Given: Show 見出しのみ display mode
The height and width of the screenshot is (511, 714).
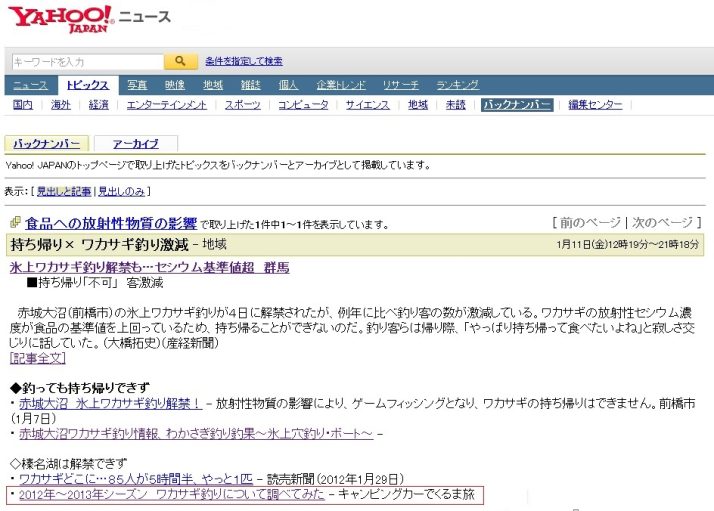Looking at the screenshot, I should pos(123,191).
